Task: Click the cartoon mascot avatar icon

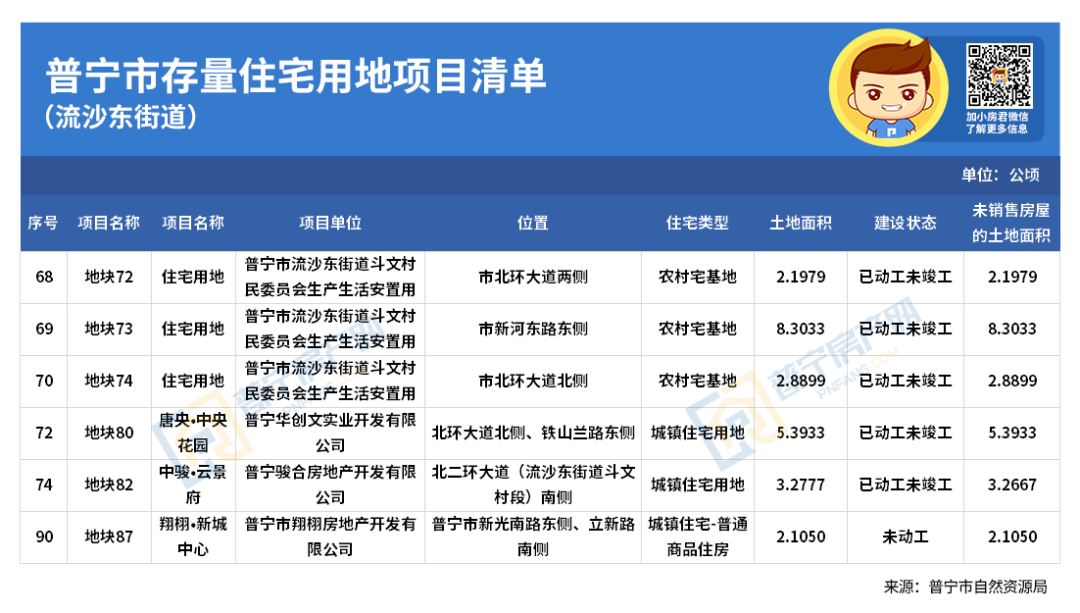Action: 888,88
